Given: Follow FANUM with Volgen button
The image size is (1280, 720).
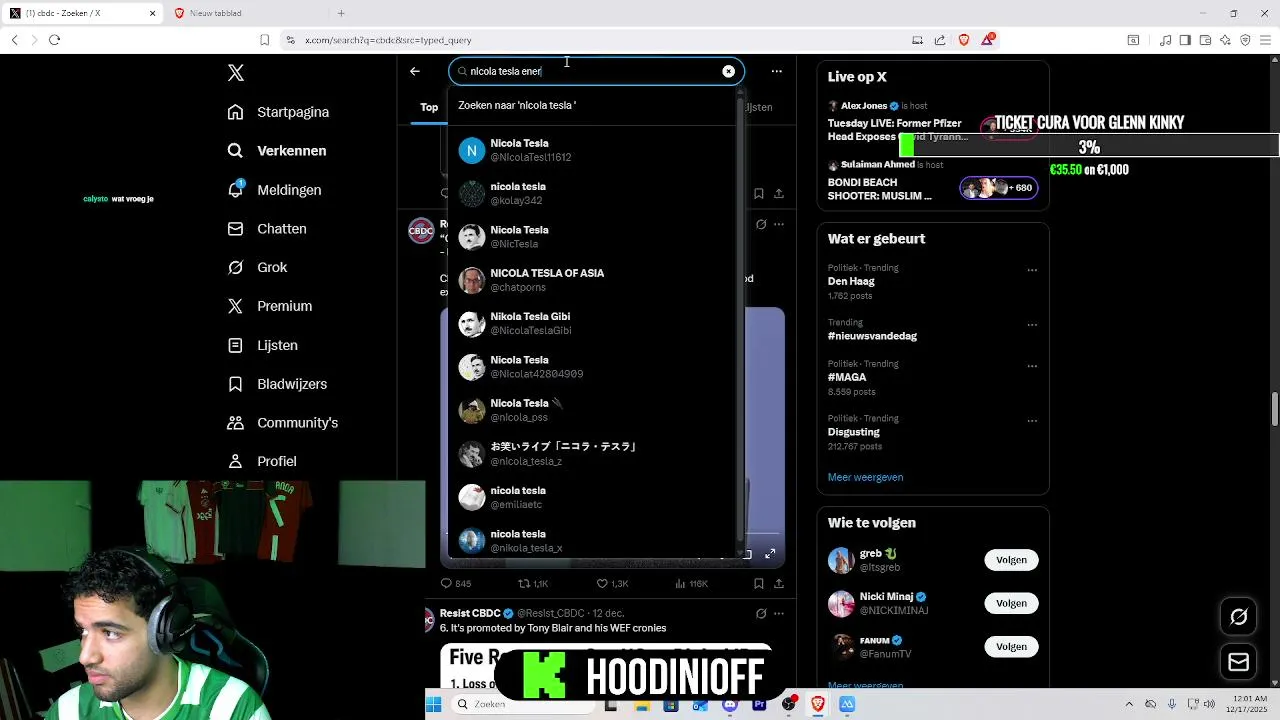Looking at the screenshot, I should click(1011, 647).
